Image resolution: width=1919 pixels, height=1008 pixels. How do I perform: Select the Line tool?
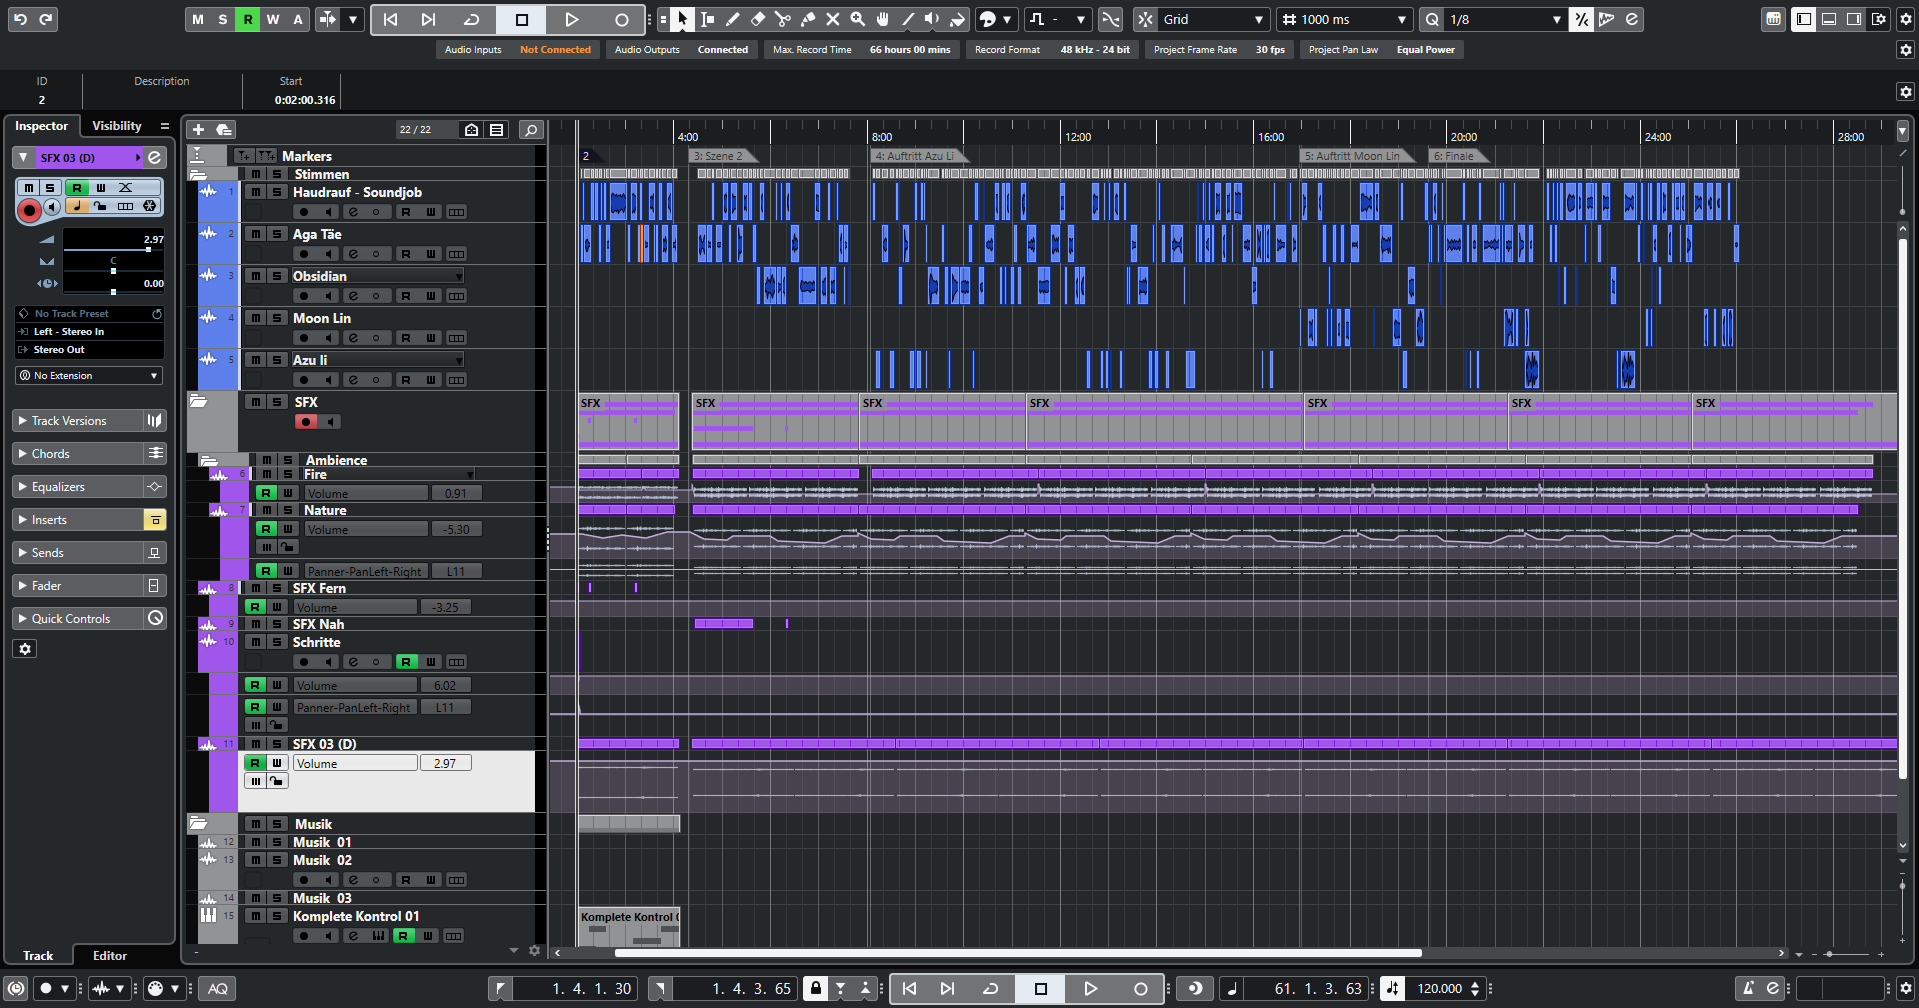[x=908, y=19]
